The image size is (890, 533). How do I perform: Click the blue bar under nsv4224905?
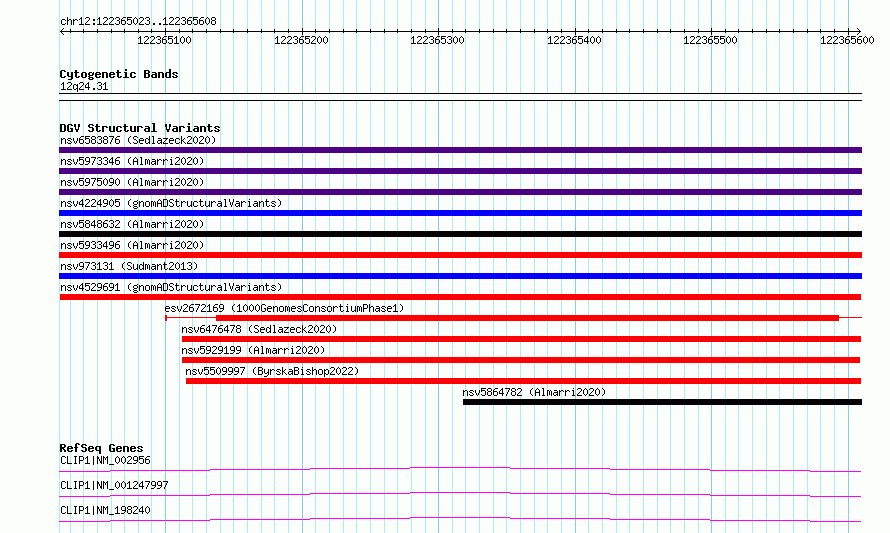pyautogui.click(x=460, y=213)
